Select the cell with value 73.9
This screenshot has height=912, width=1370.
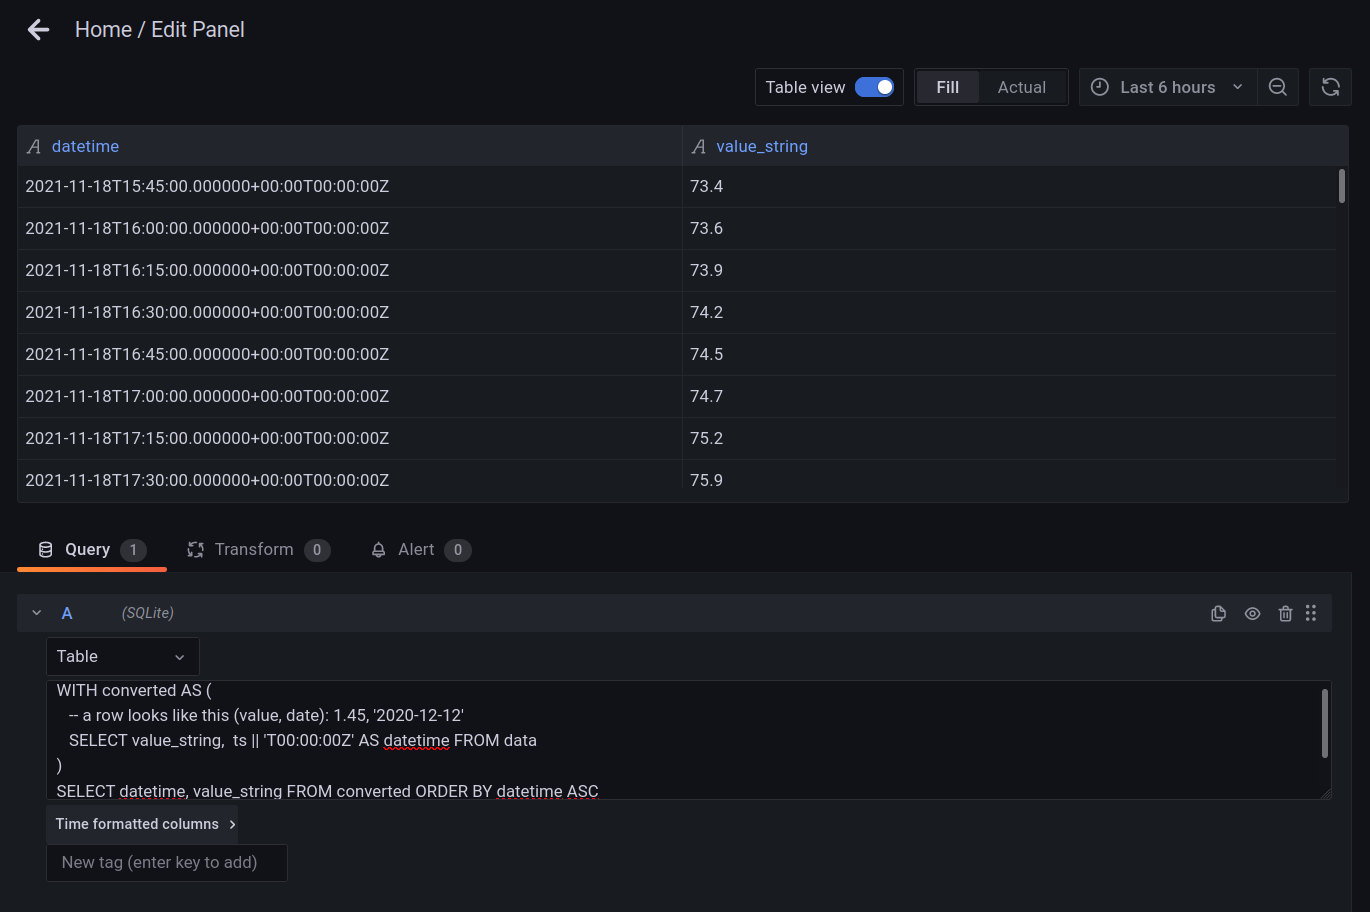click(x=1009, y=270)
